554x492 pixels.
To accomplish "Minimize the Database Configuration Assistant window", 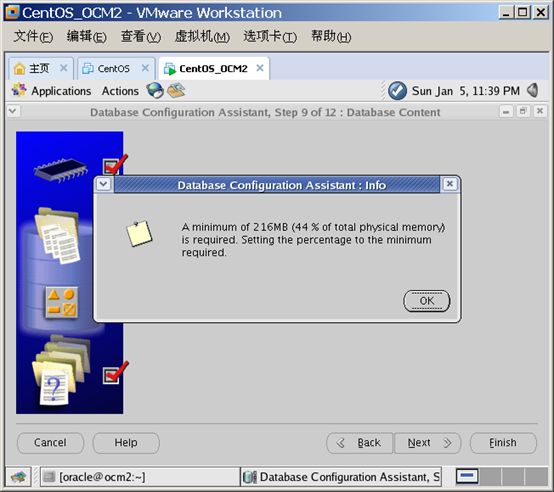I will click(506, 112).
